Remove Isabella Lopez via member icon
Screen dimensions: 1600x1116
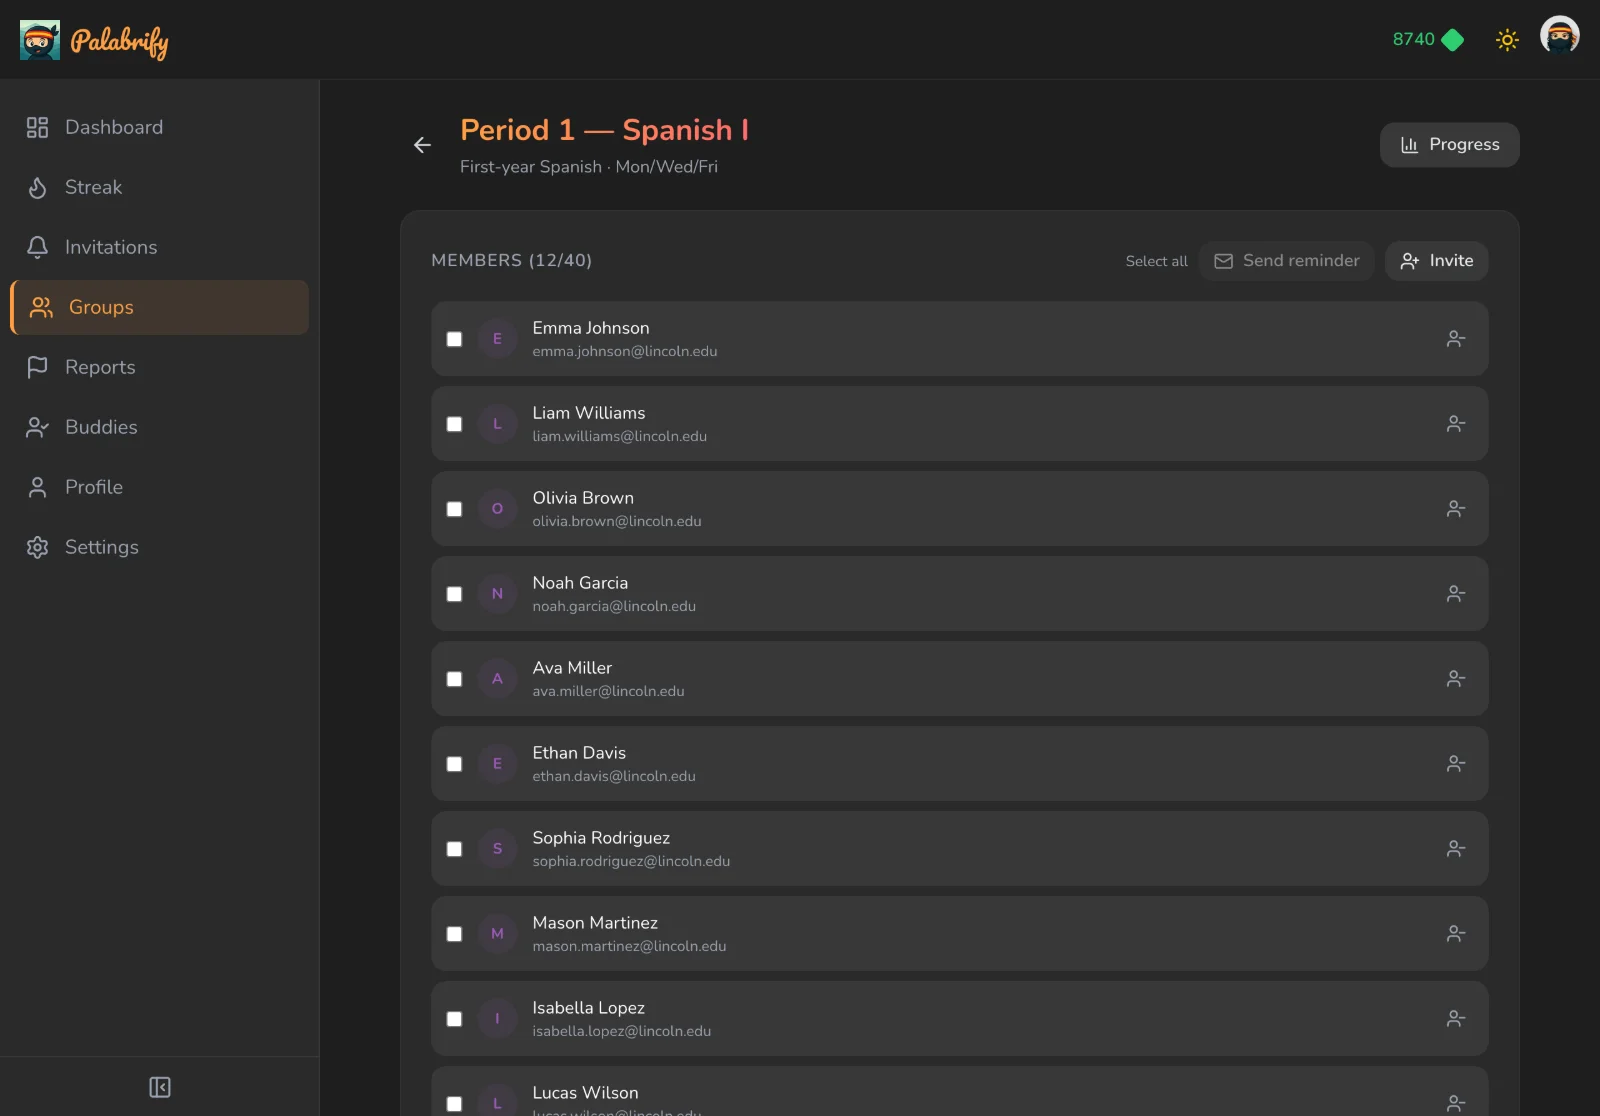tap(1456, 1019)
